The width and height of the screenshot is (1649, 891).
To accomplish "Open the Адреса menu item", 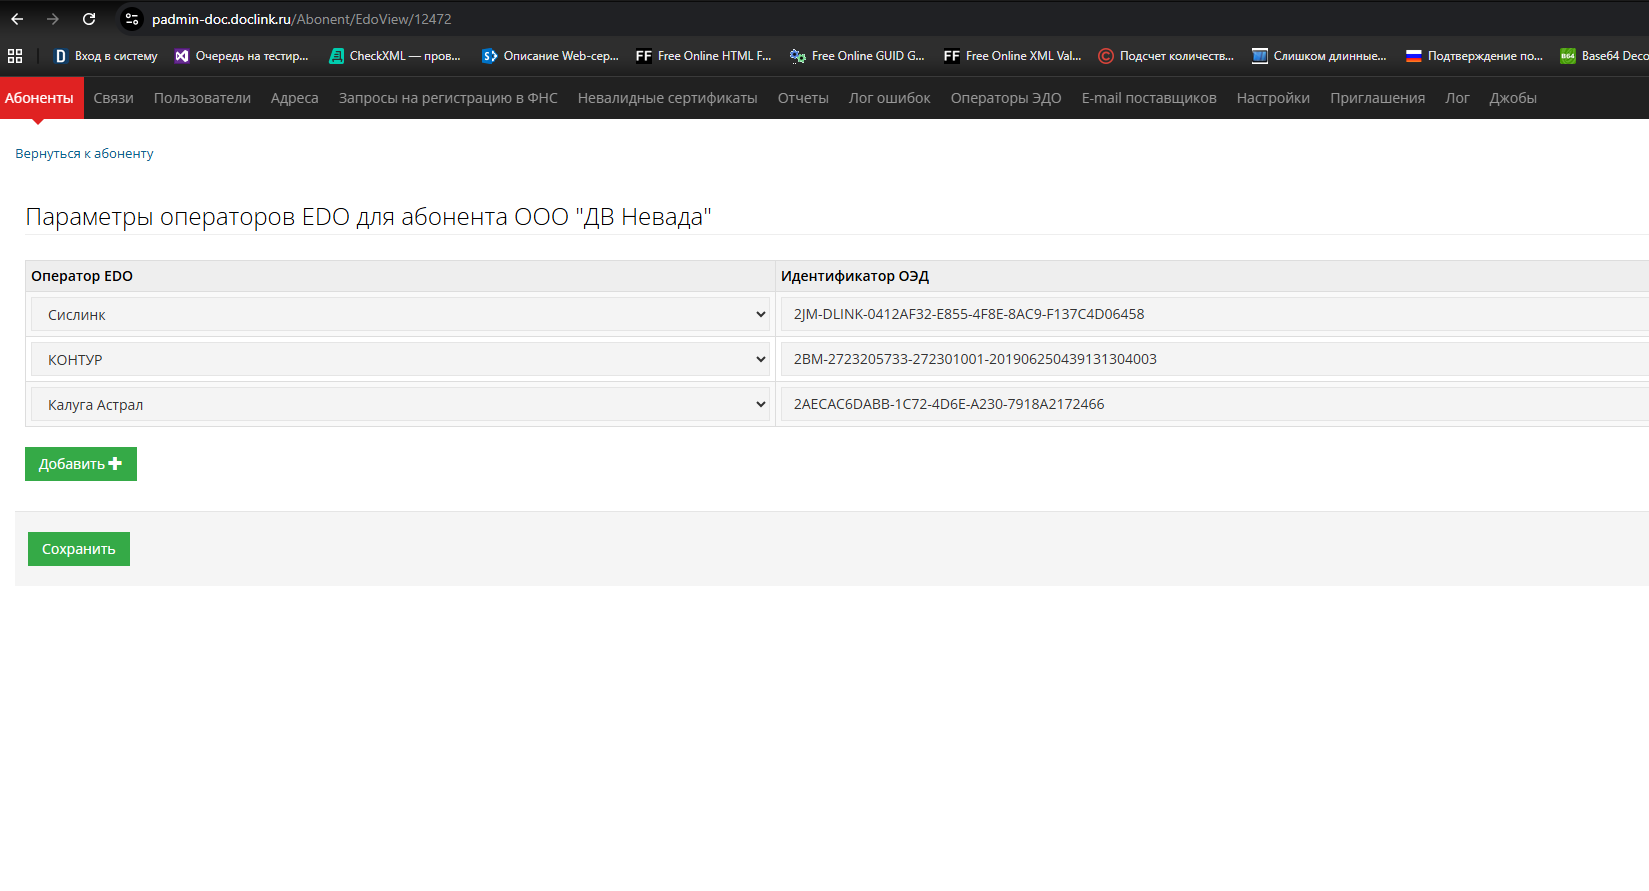I will click(x=294, y=98).
